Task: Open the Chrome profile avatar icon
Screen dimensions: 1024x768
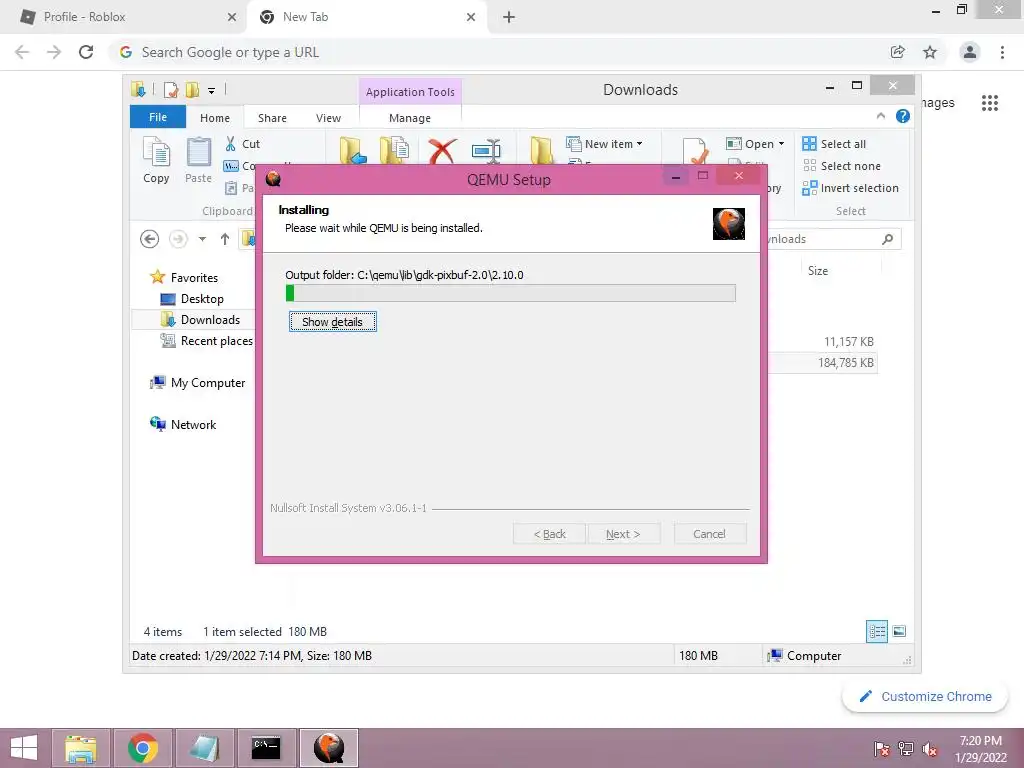Action: 970,52
